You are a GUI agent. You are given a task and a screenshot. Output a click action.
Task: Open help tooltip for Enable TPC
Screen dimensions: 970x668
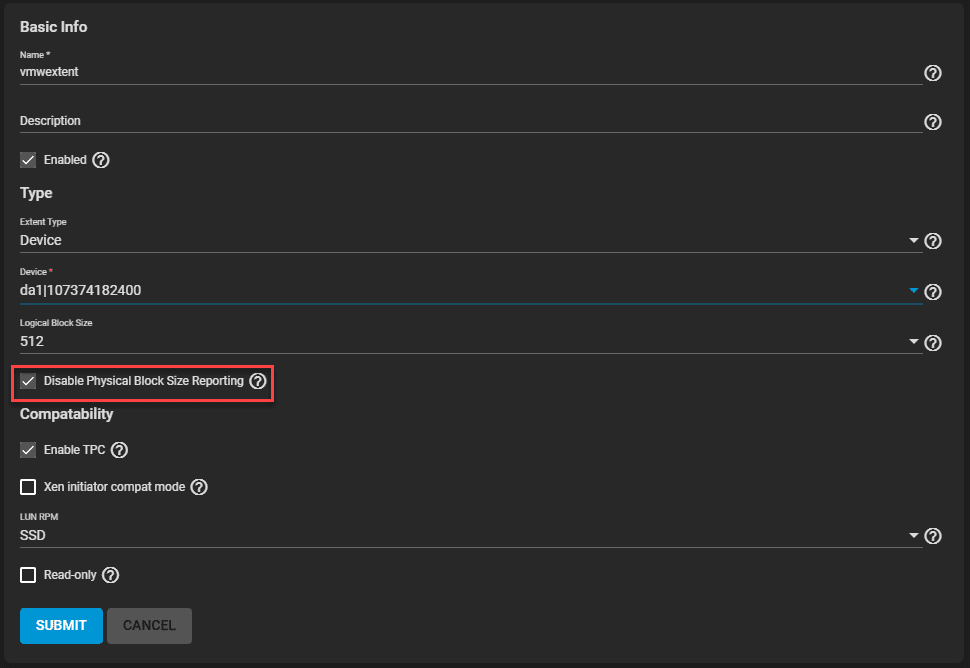(x=120, y=450)
